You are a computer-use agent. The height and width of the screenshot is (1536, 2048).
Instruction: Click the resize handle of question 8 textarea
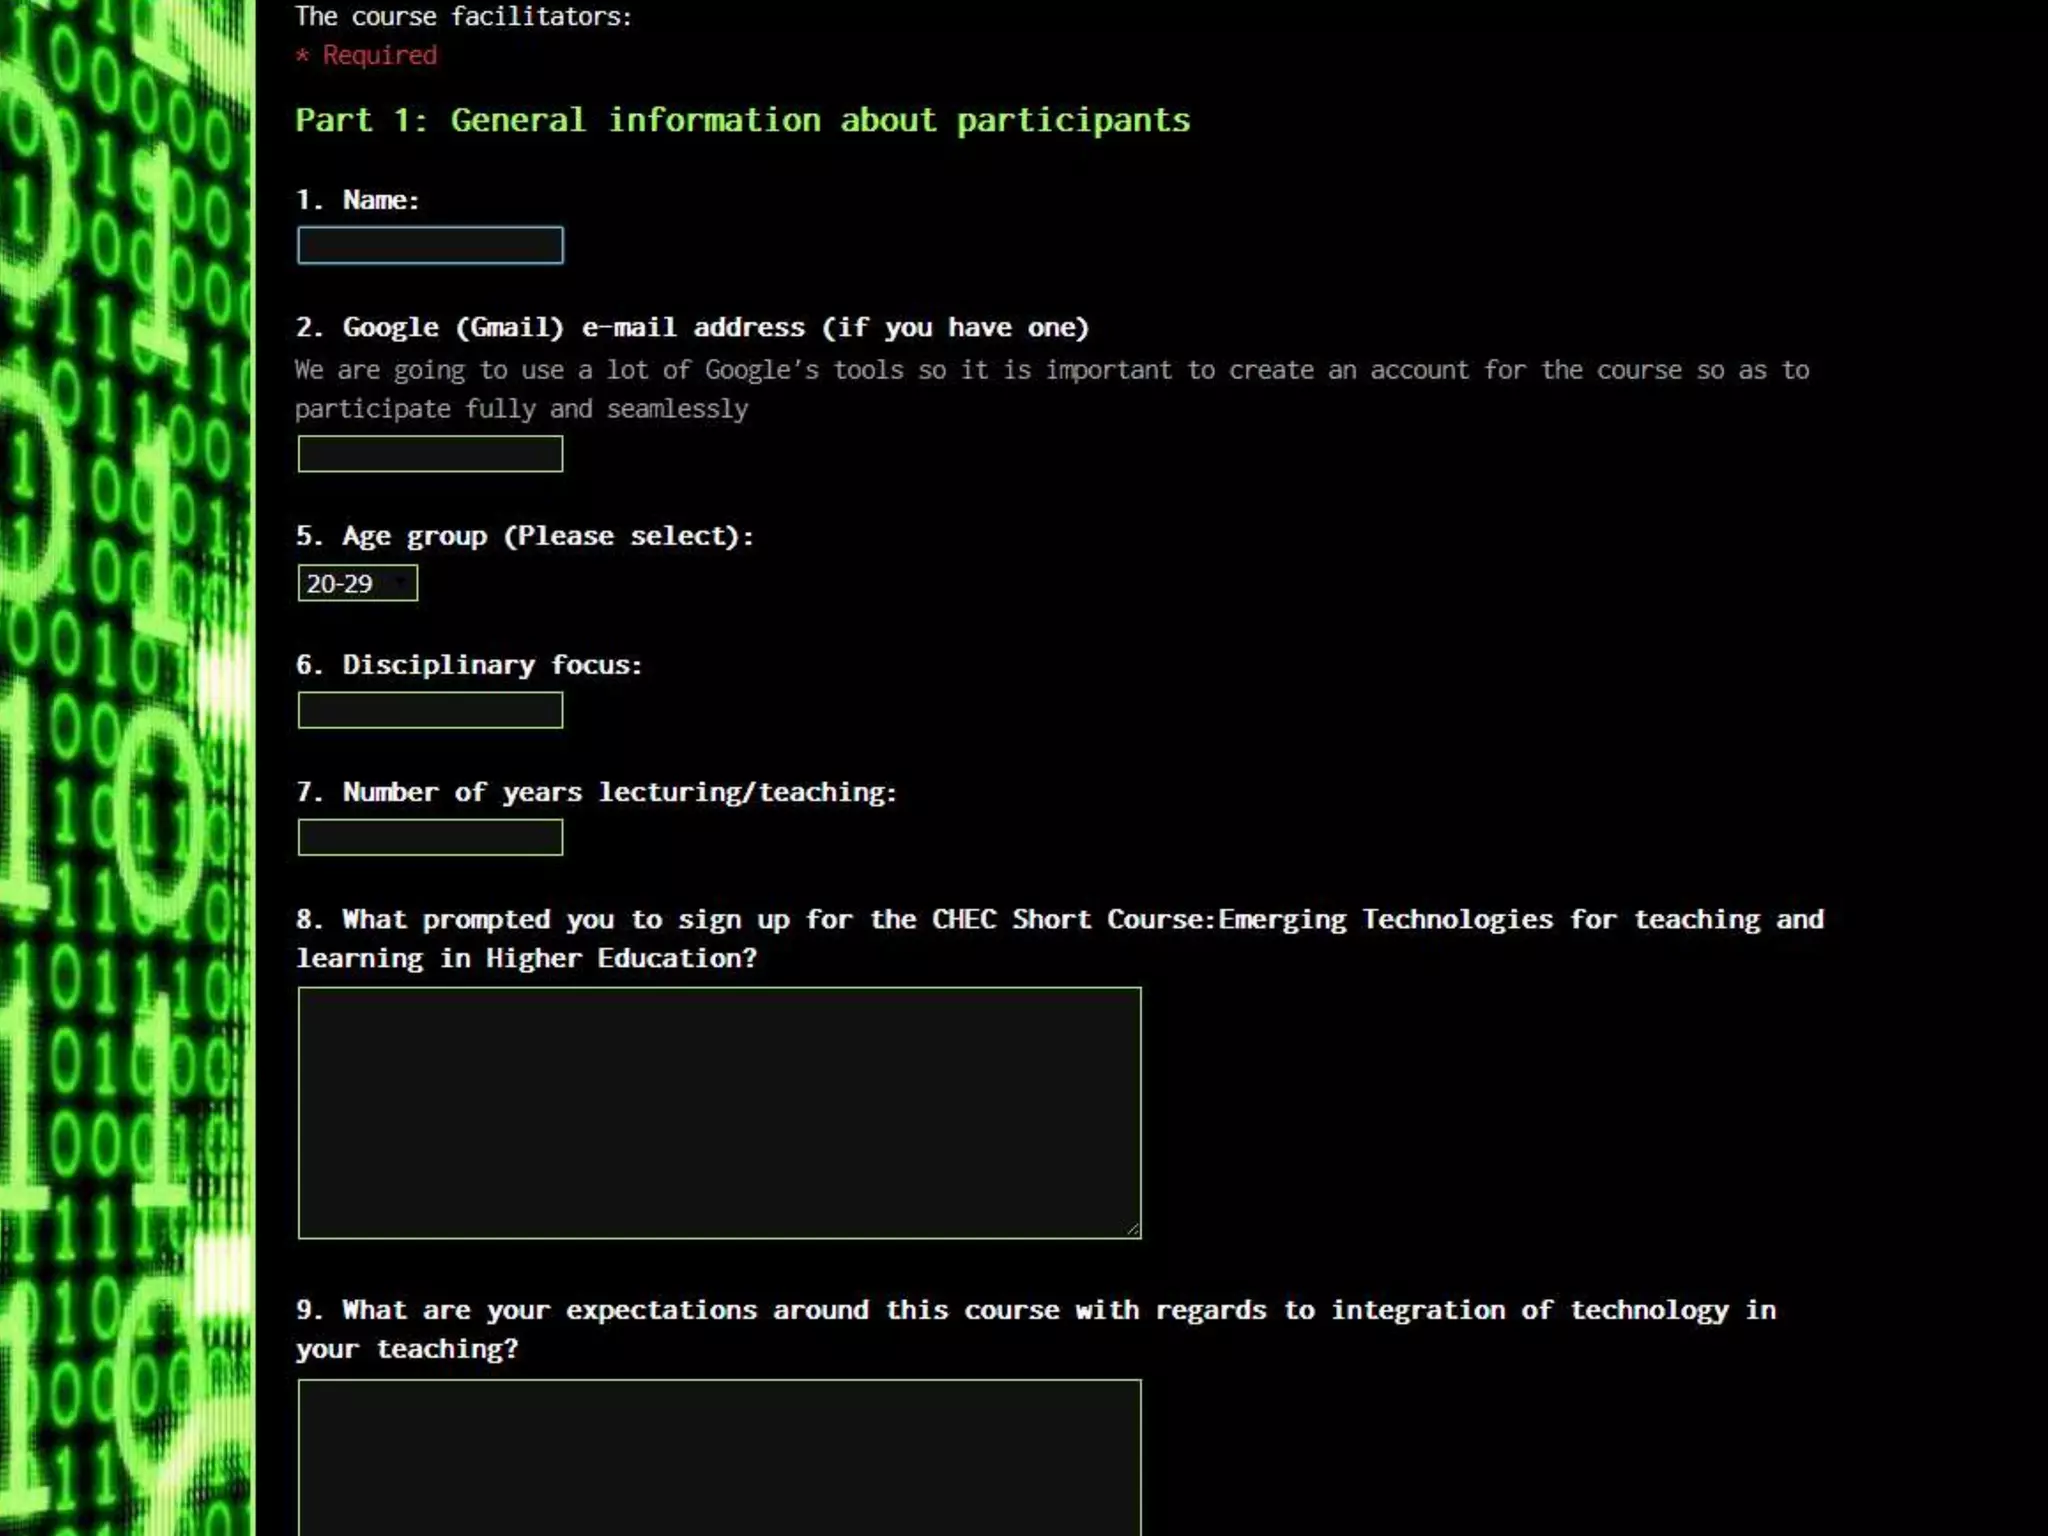(1133, 1230)
